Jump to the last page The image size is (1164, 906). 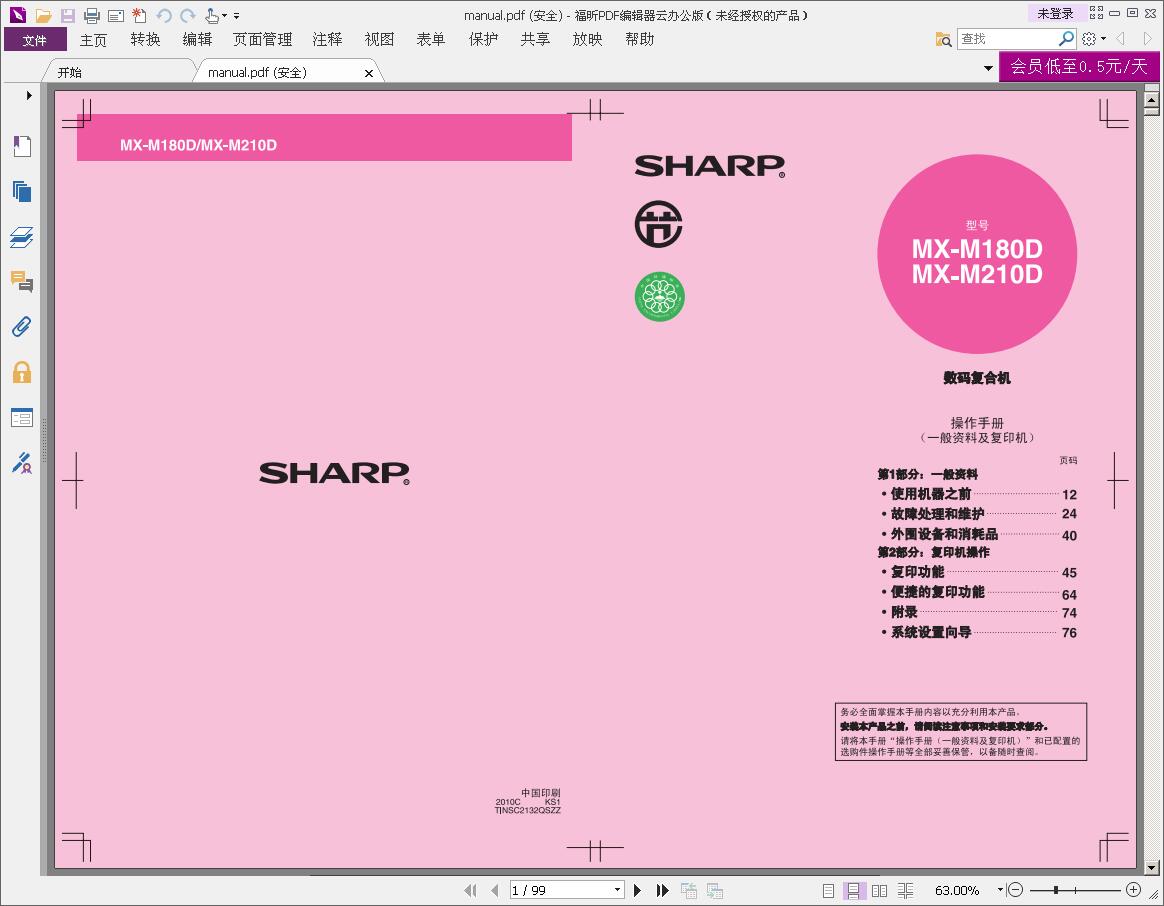tap(662, 890)
